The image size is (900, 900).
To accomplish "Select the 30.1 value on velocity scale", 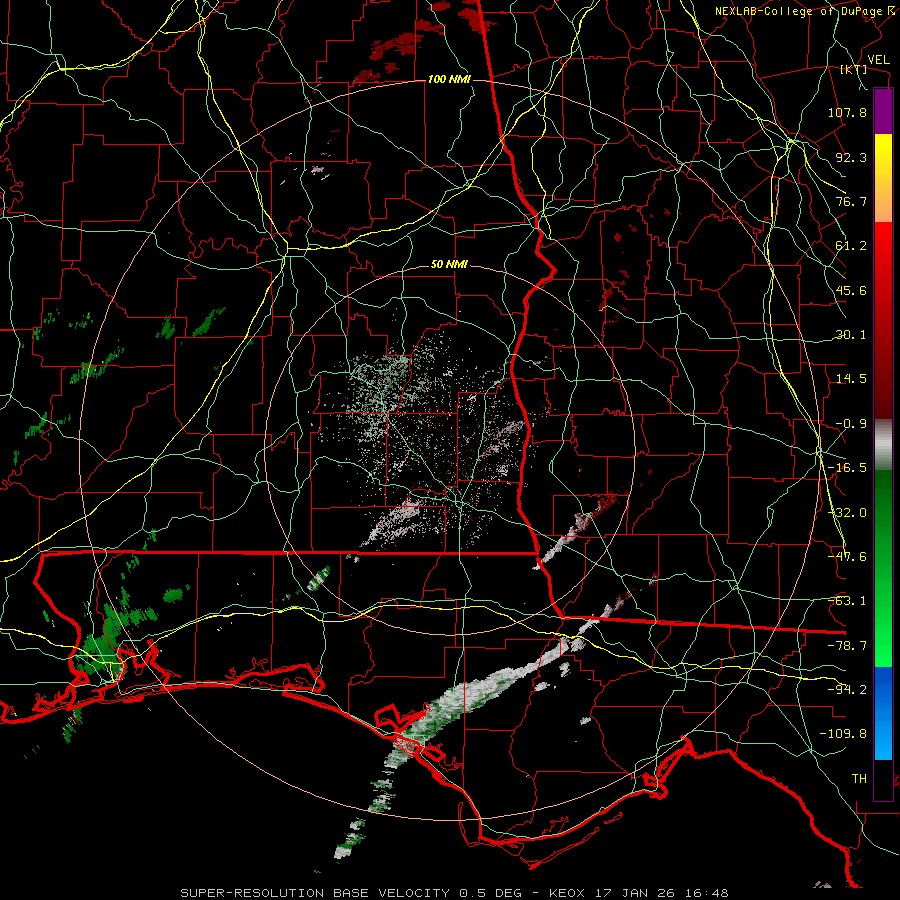I will pos(851,335).
